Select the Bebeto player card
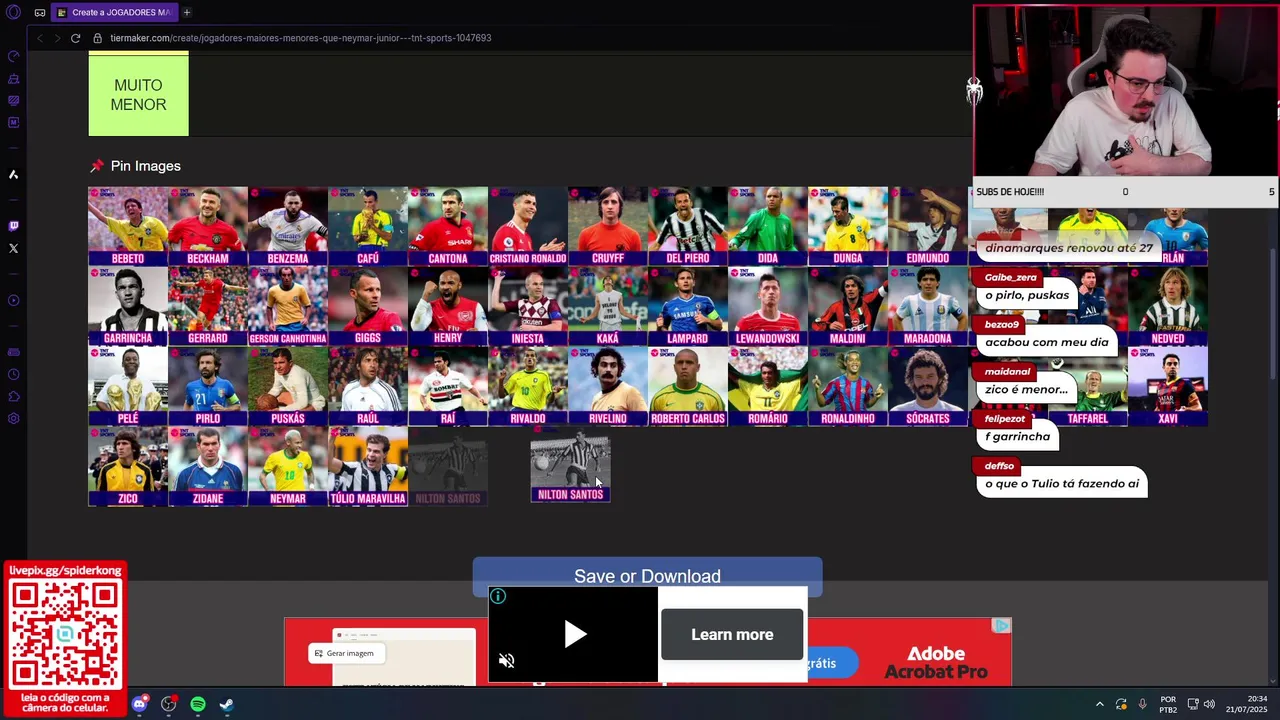The width and height of the screenshot is (1280, 720). coord(128,226)
